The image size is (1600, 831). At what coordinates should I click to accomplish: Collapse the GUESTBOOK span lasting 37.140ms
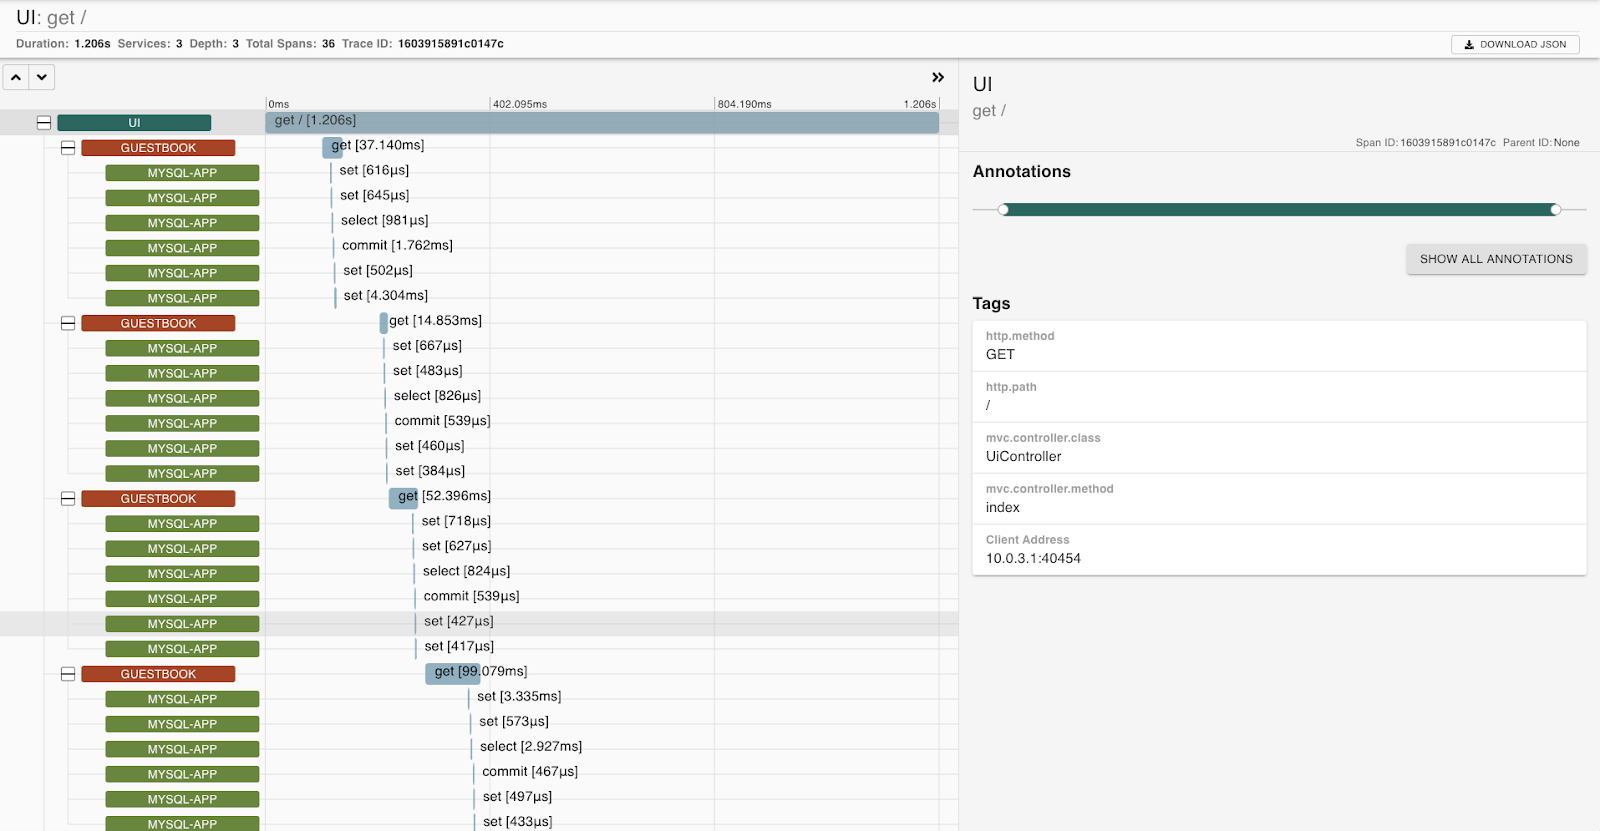68,148
